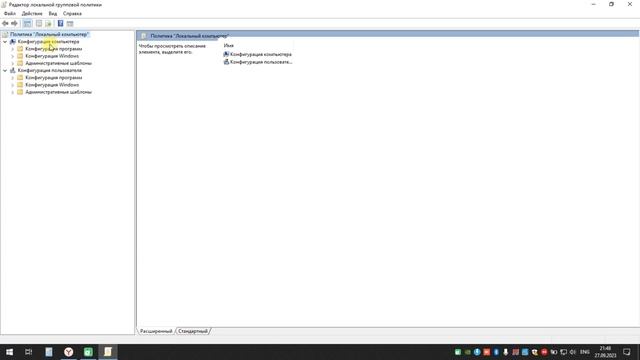Select root node Политика "Локальный компьютер" in tree
640x360 pixels.
pos(49,35)
